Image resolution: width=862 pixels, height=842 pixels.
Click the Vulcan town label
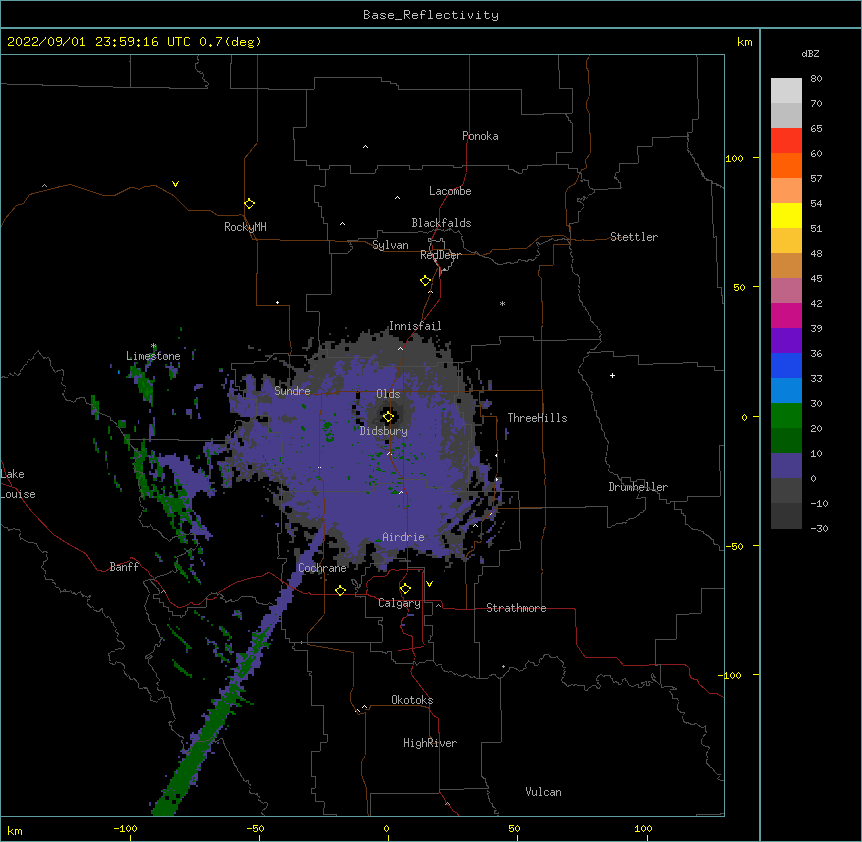[x=543, y=792]
